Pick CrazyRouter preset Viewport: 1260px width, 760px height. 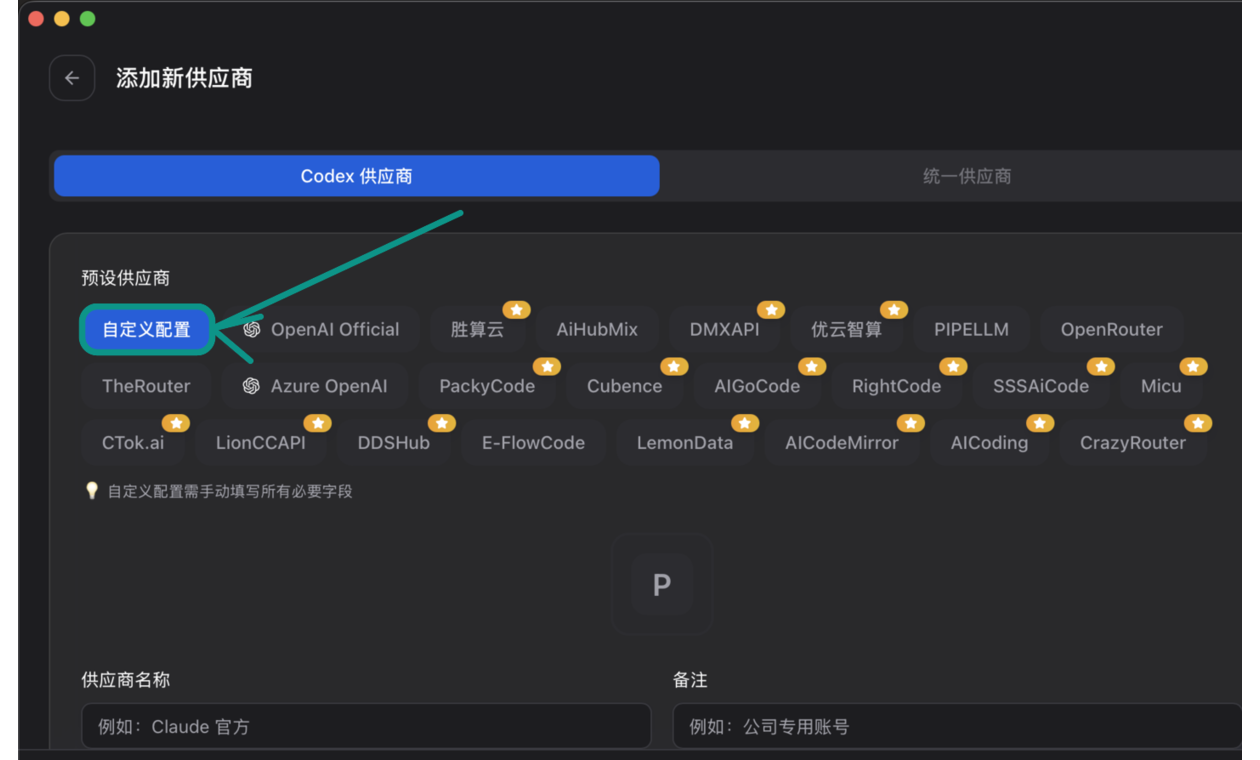pyautogui.click(x=1133, y=443)
